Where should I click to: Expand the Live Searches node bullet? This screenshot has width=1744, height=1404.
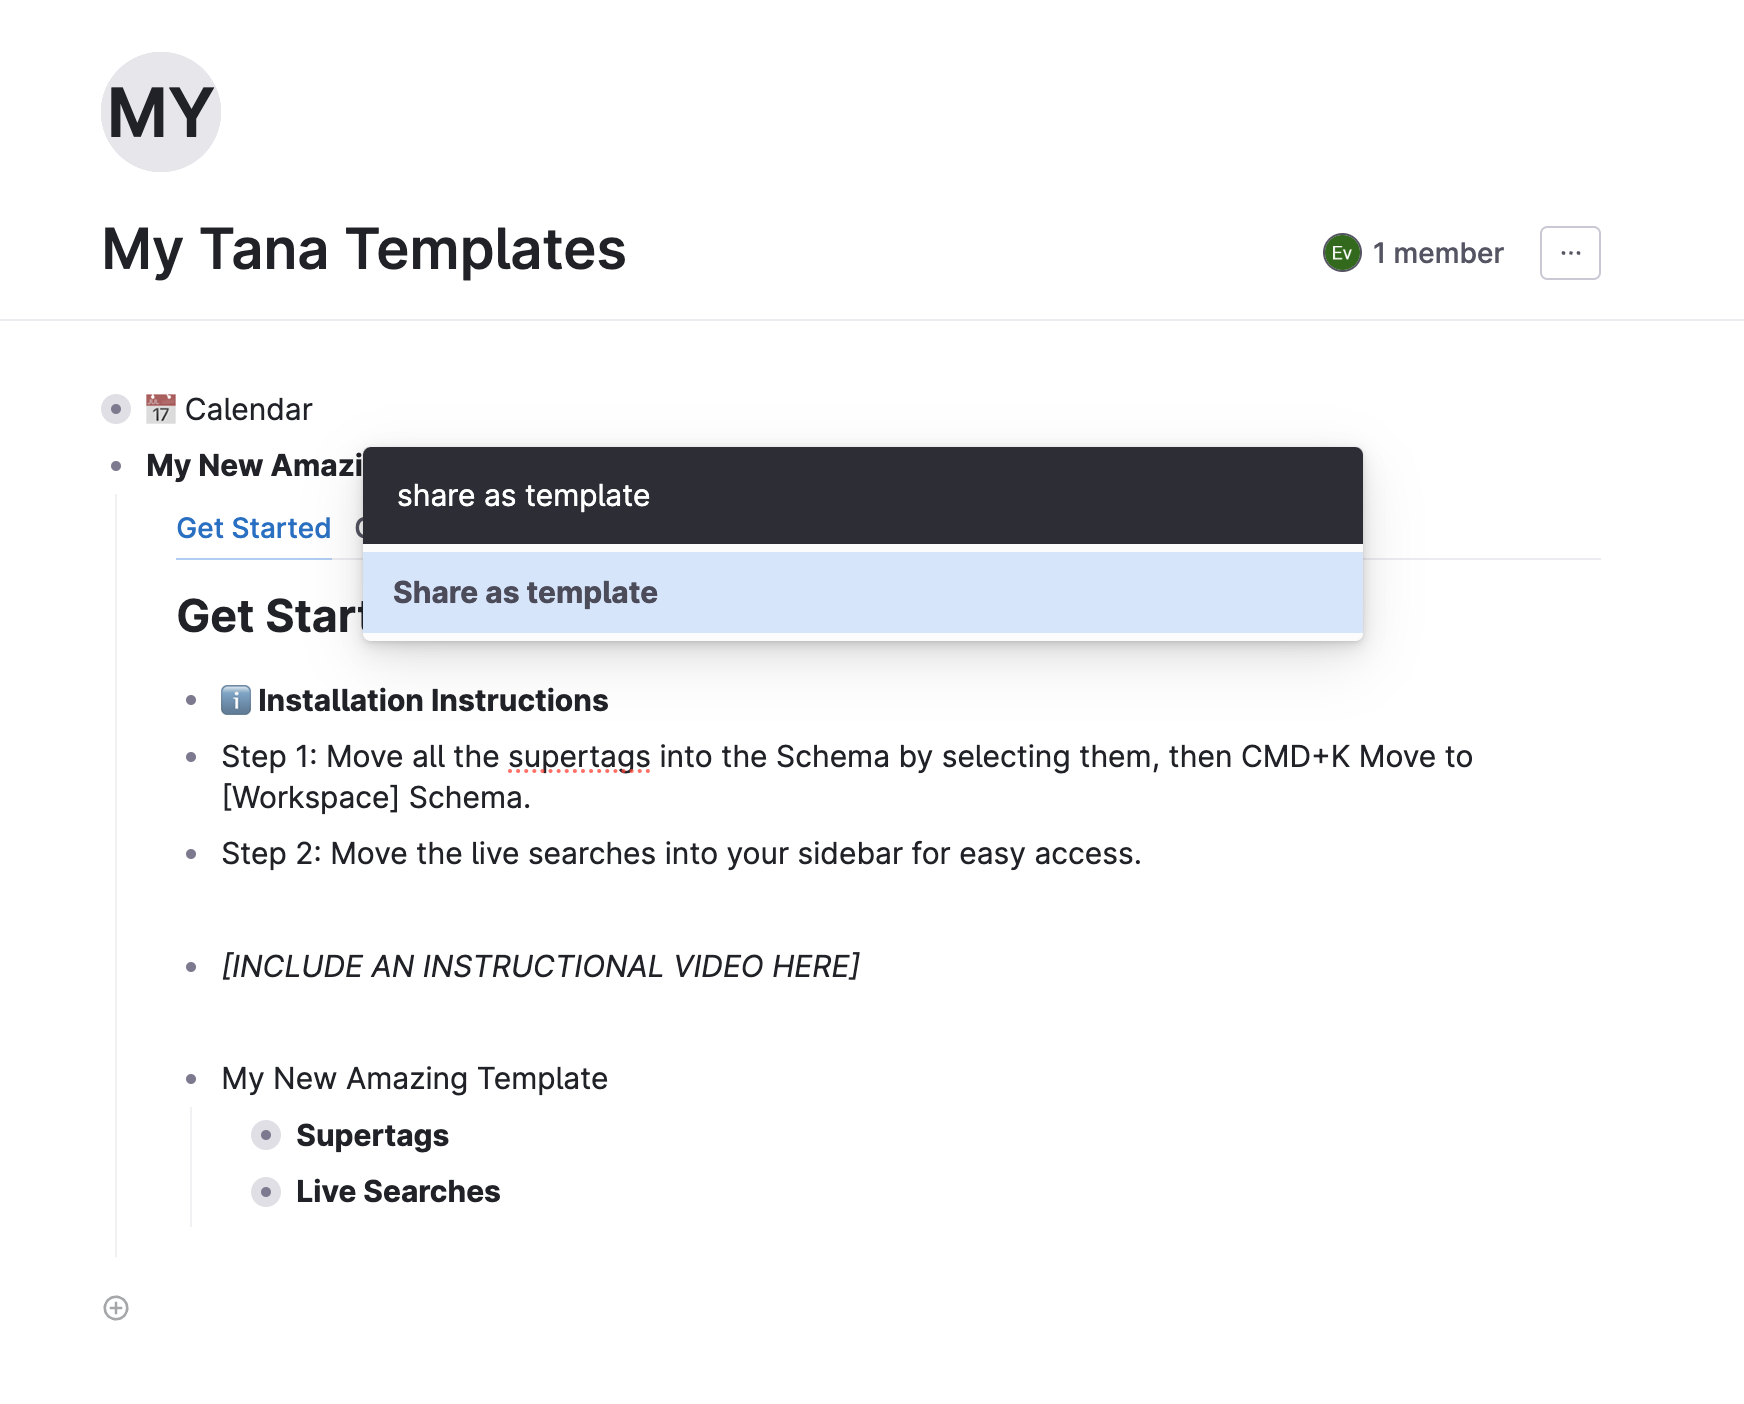pyautogui.click(x=266, y=1192)
